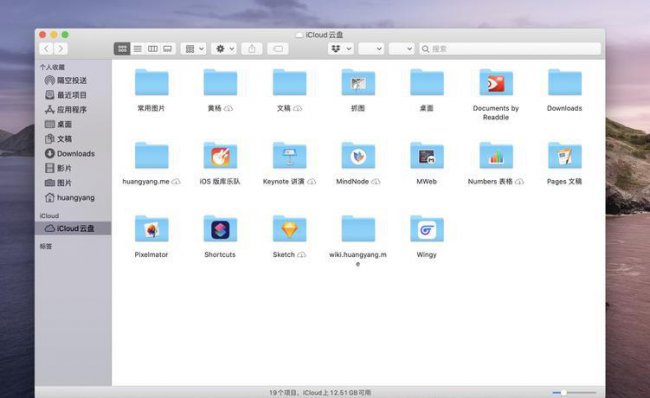This screenshot has width=650, height=398.
Task: Open the blank dropdown right of Dropbox
Action: [371, 49]
